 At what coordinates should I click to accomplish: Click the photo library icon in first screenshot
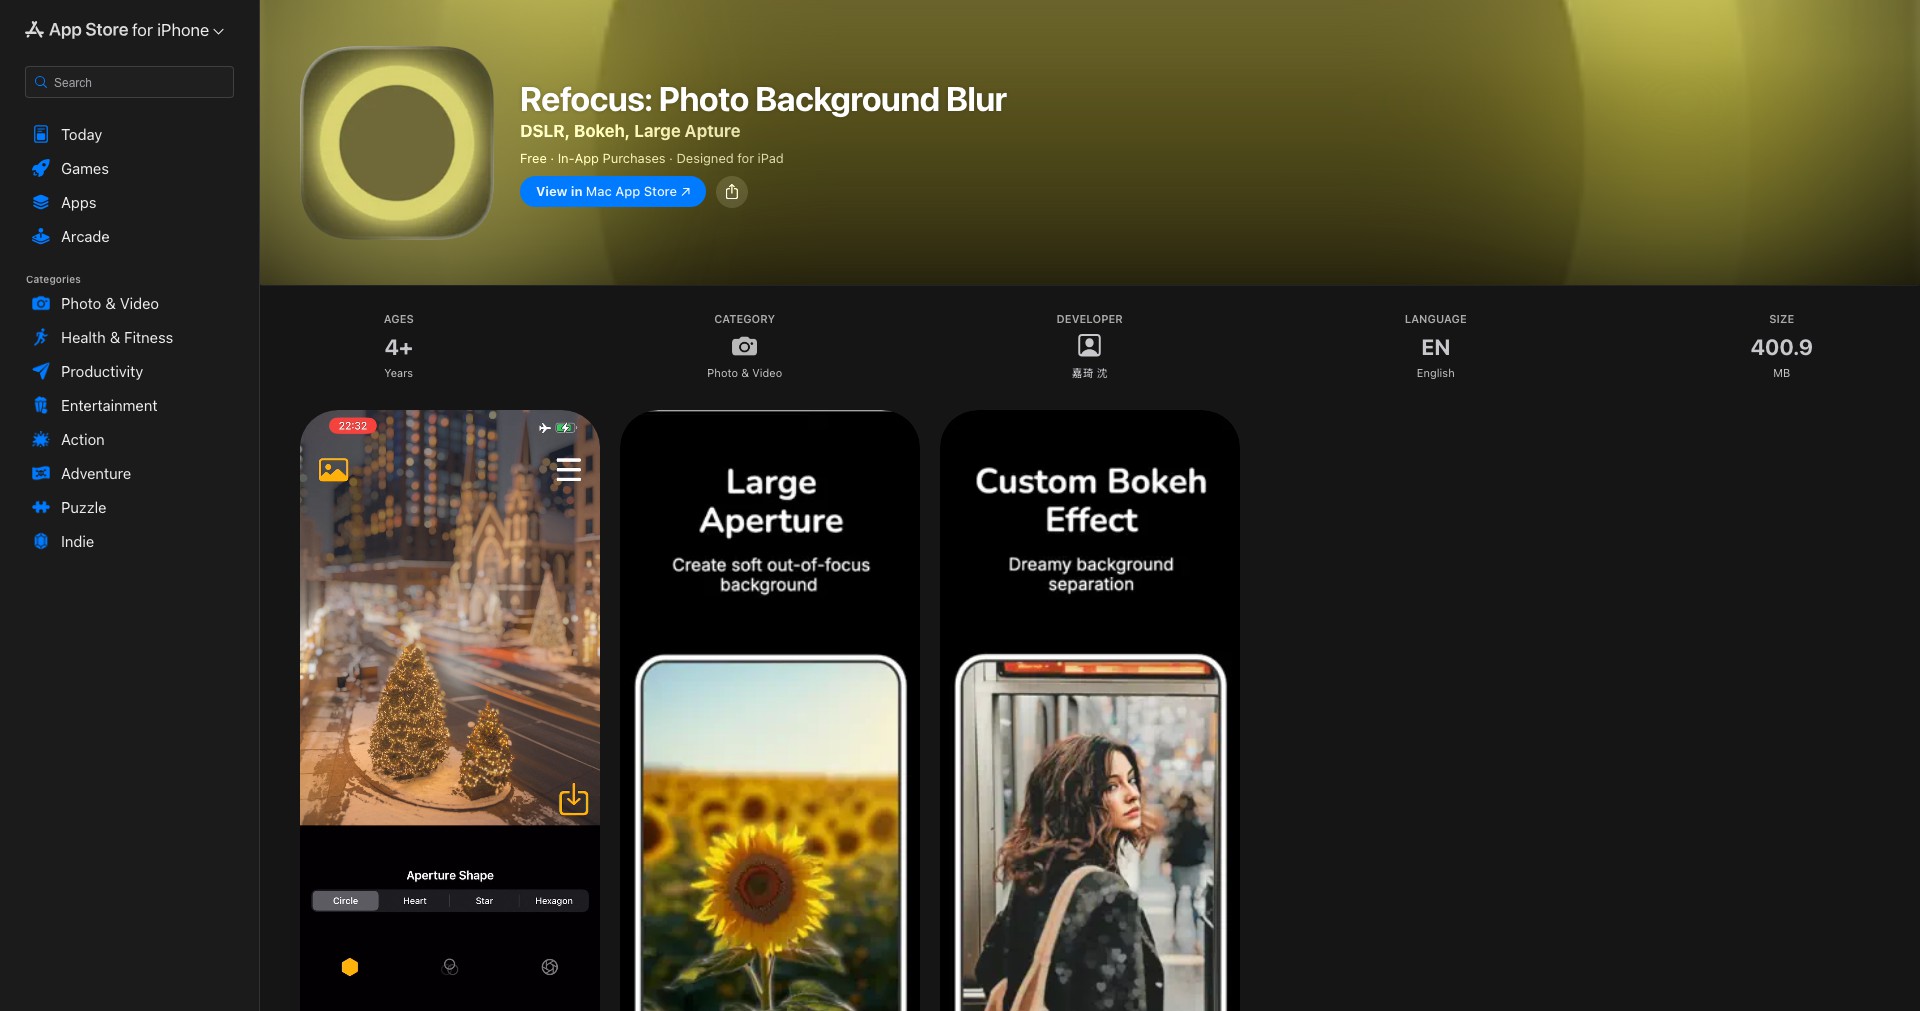click(333, 469)
